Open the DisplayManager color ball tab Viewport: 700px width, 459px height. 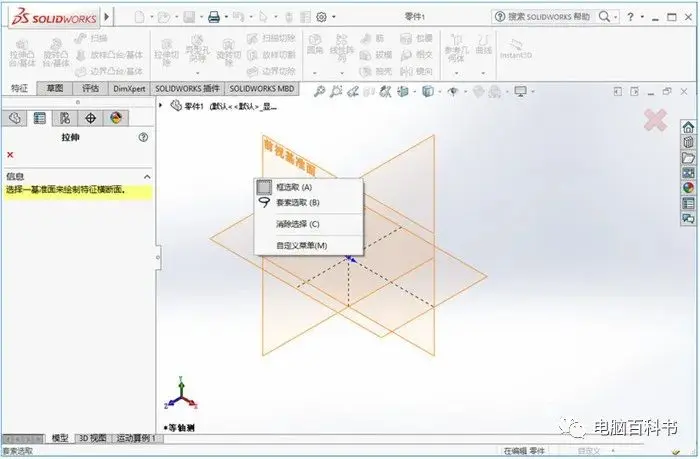point(116,118)
